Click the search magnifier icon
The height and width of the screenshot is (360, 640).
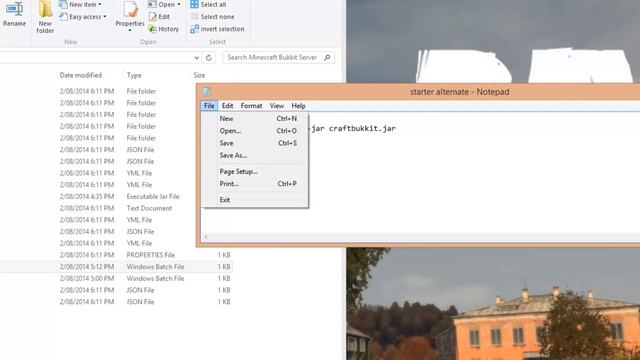[327, 58]
